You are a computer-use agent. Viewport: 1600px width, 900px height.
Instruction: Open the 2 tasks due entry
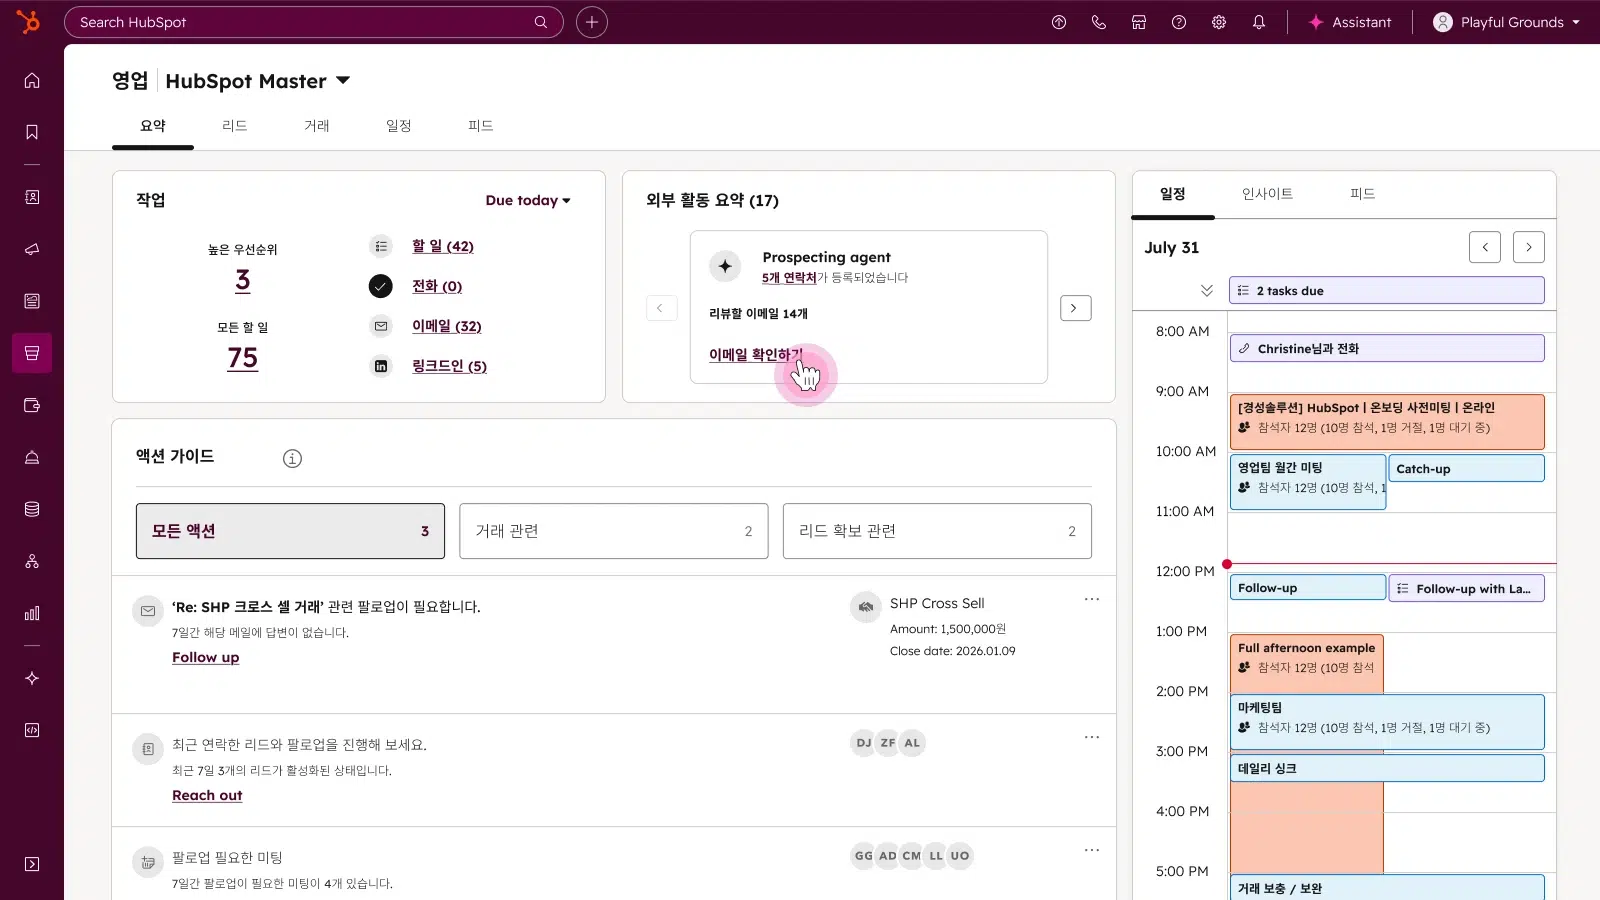click(1387, 290)
